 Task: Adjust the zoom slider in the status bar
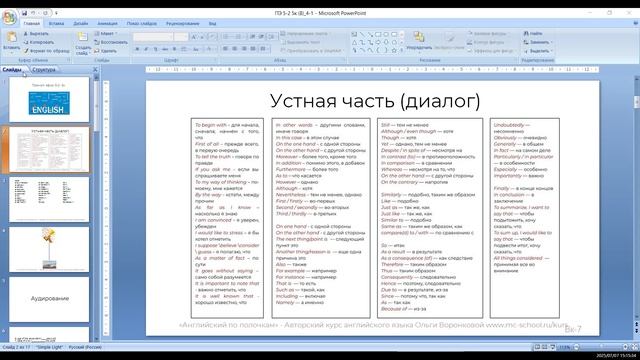point(601,347)
